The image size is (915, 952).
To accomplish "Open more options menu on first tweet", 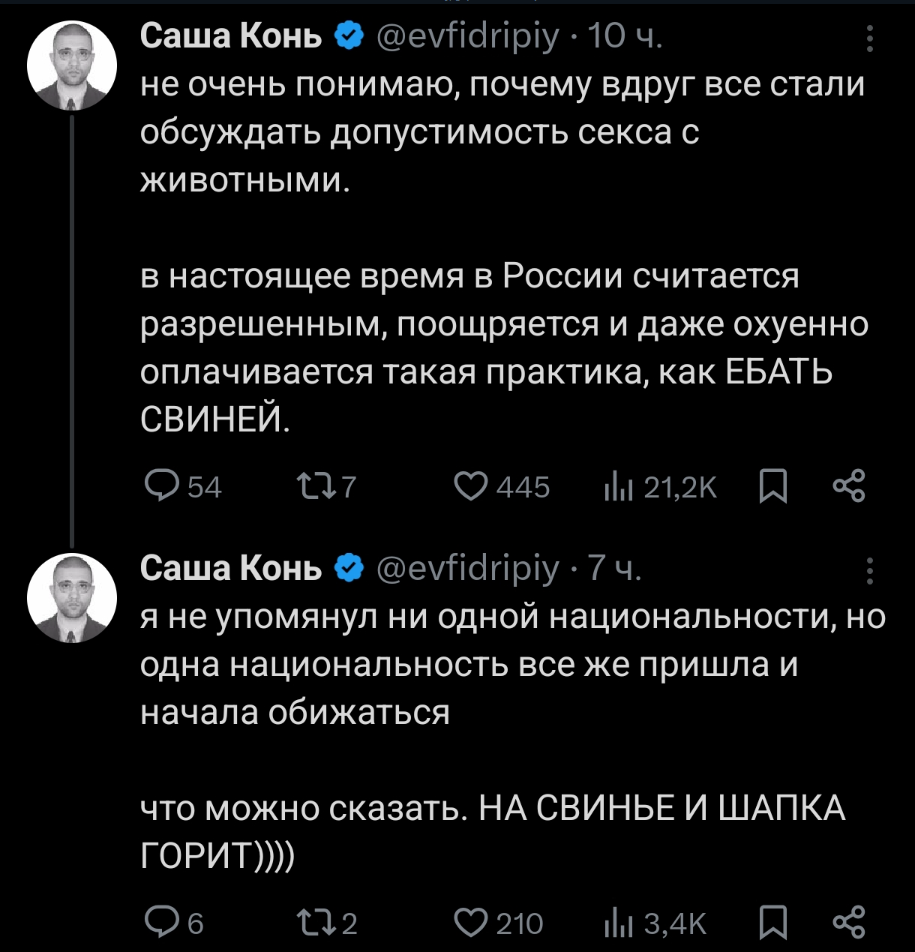I will coord(869,38).
